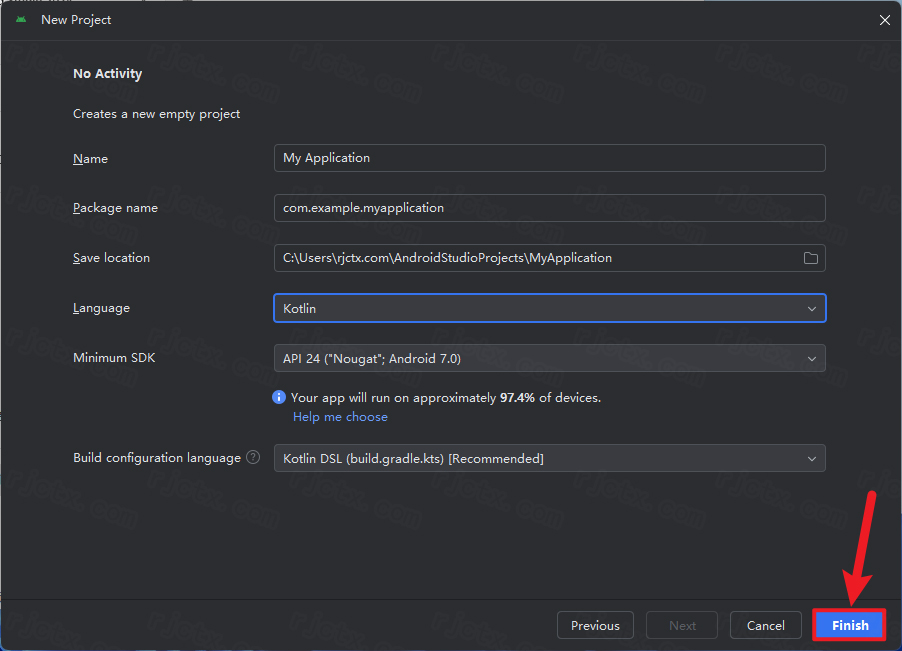Click the Name label
Screen dimensions: 902x651
pyautogui.click(x=90, y=159)
